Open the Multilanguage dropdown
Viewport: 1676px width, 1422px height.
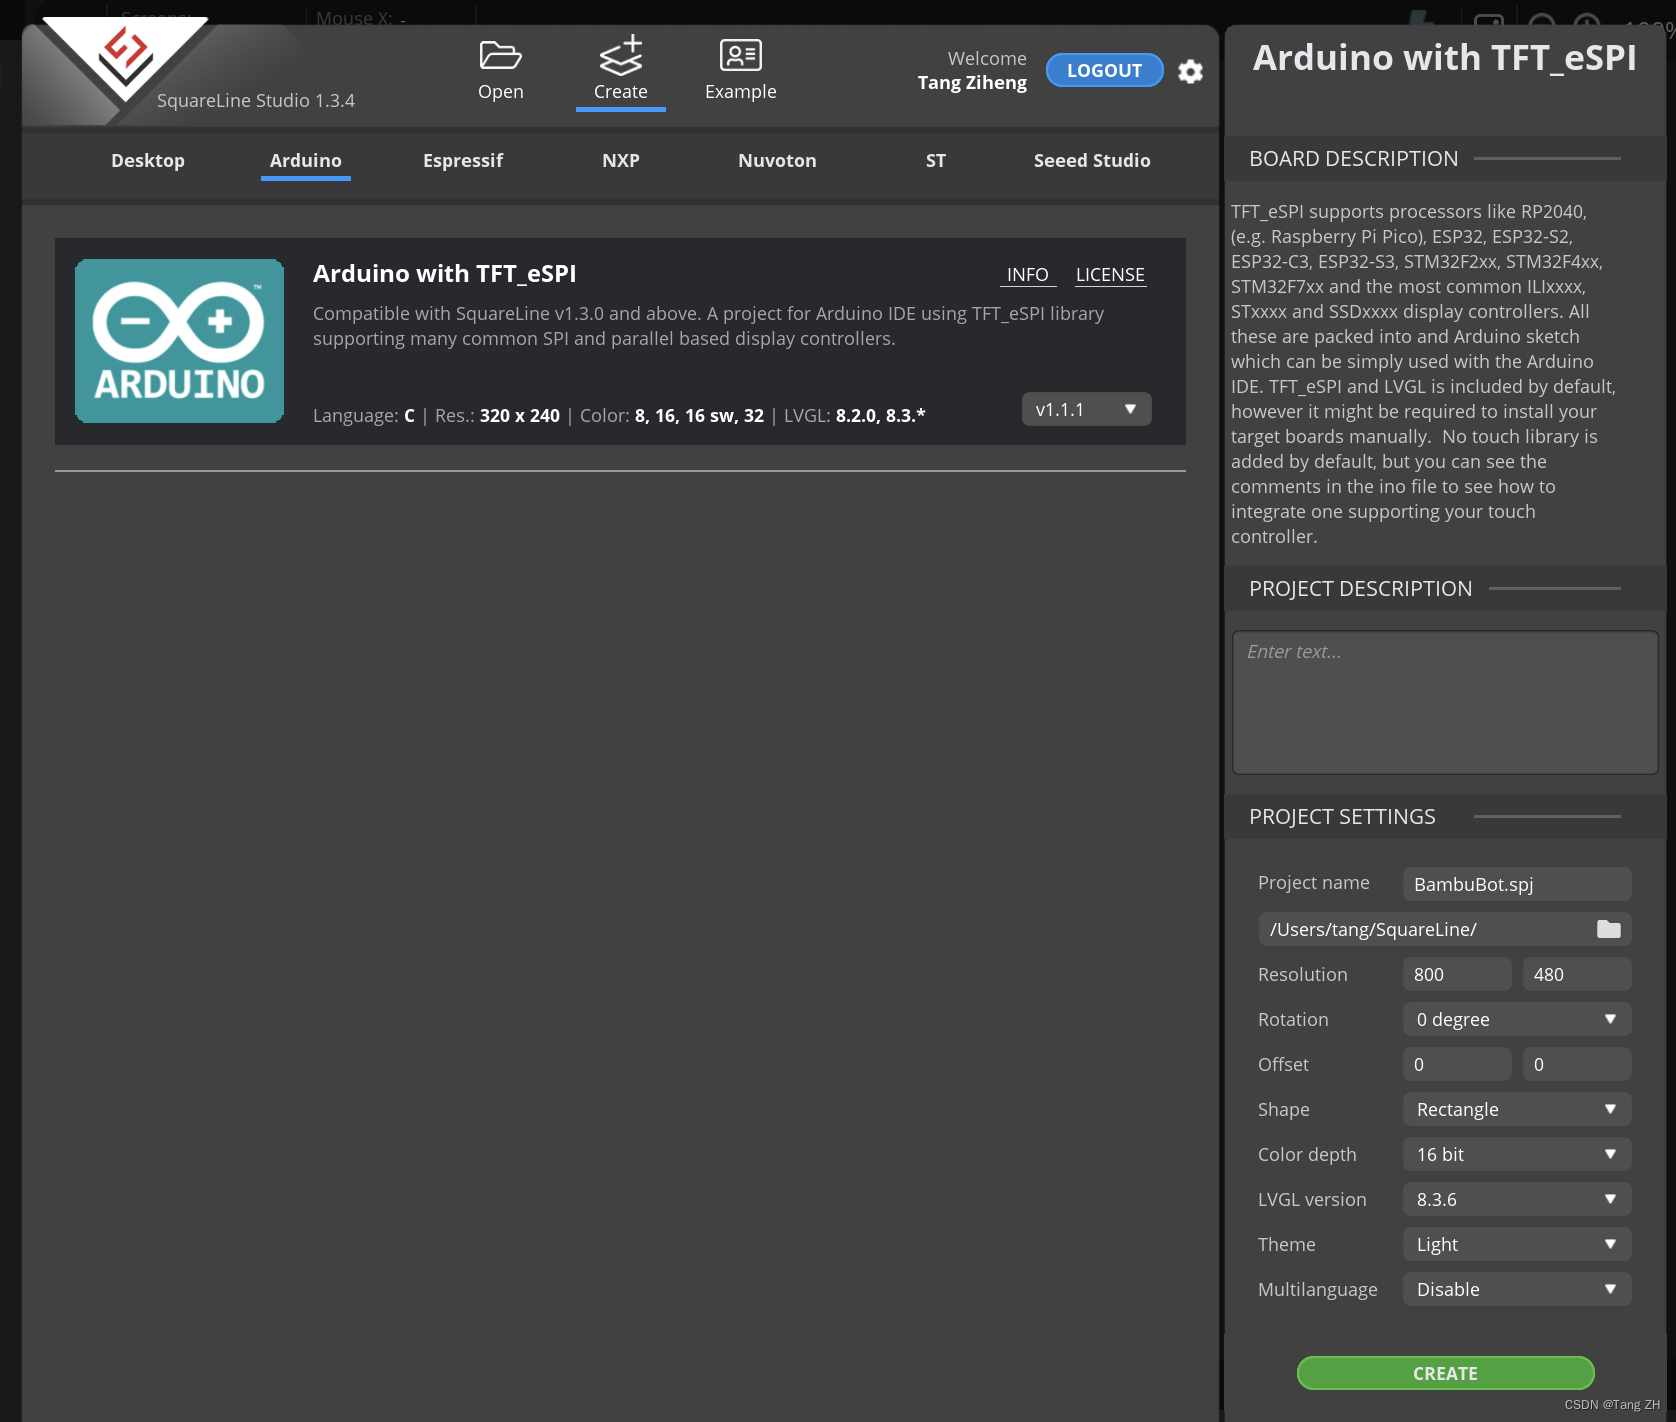tap(1517, 1289)
